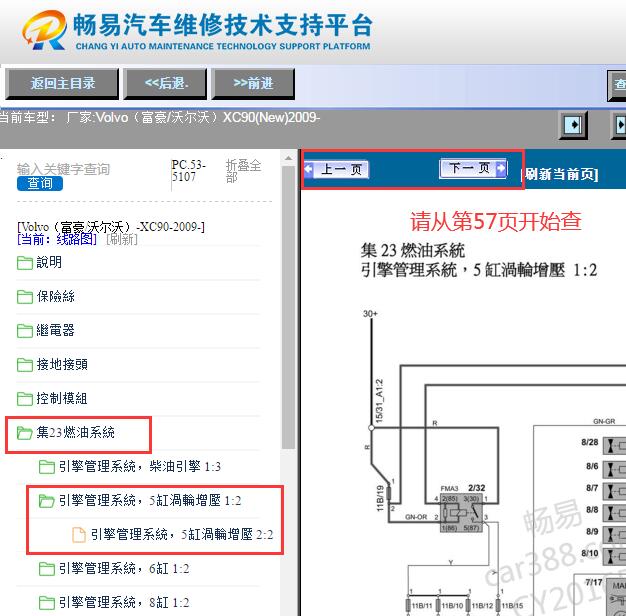Click open folder icon of 5缸渦輪增壓 1:2

tap(47, 501)
